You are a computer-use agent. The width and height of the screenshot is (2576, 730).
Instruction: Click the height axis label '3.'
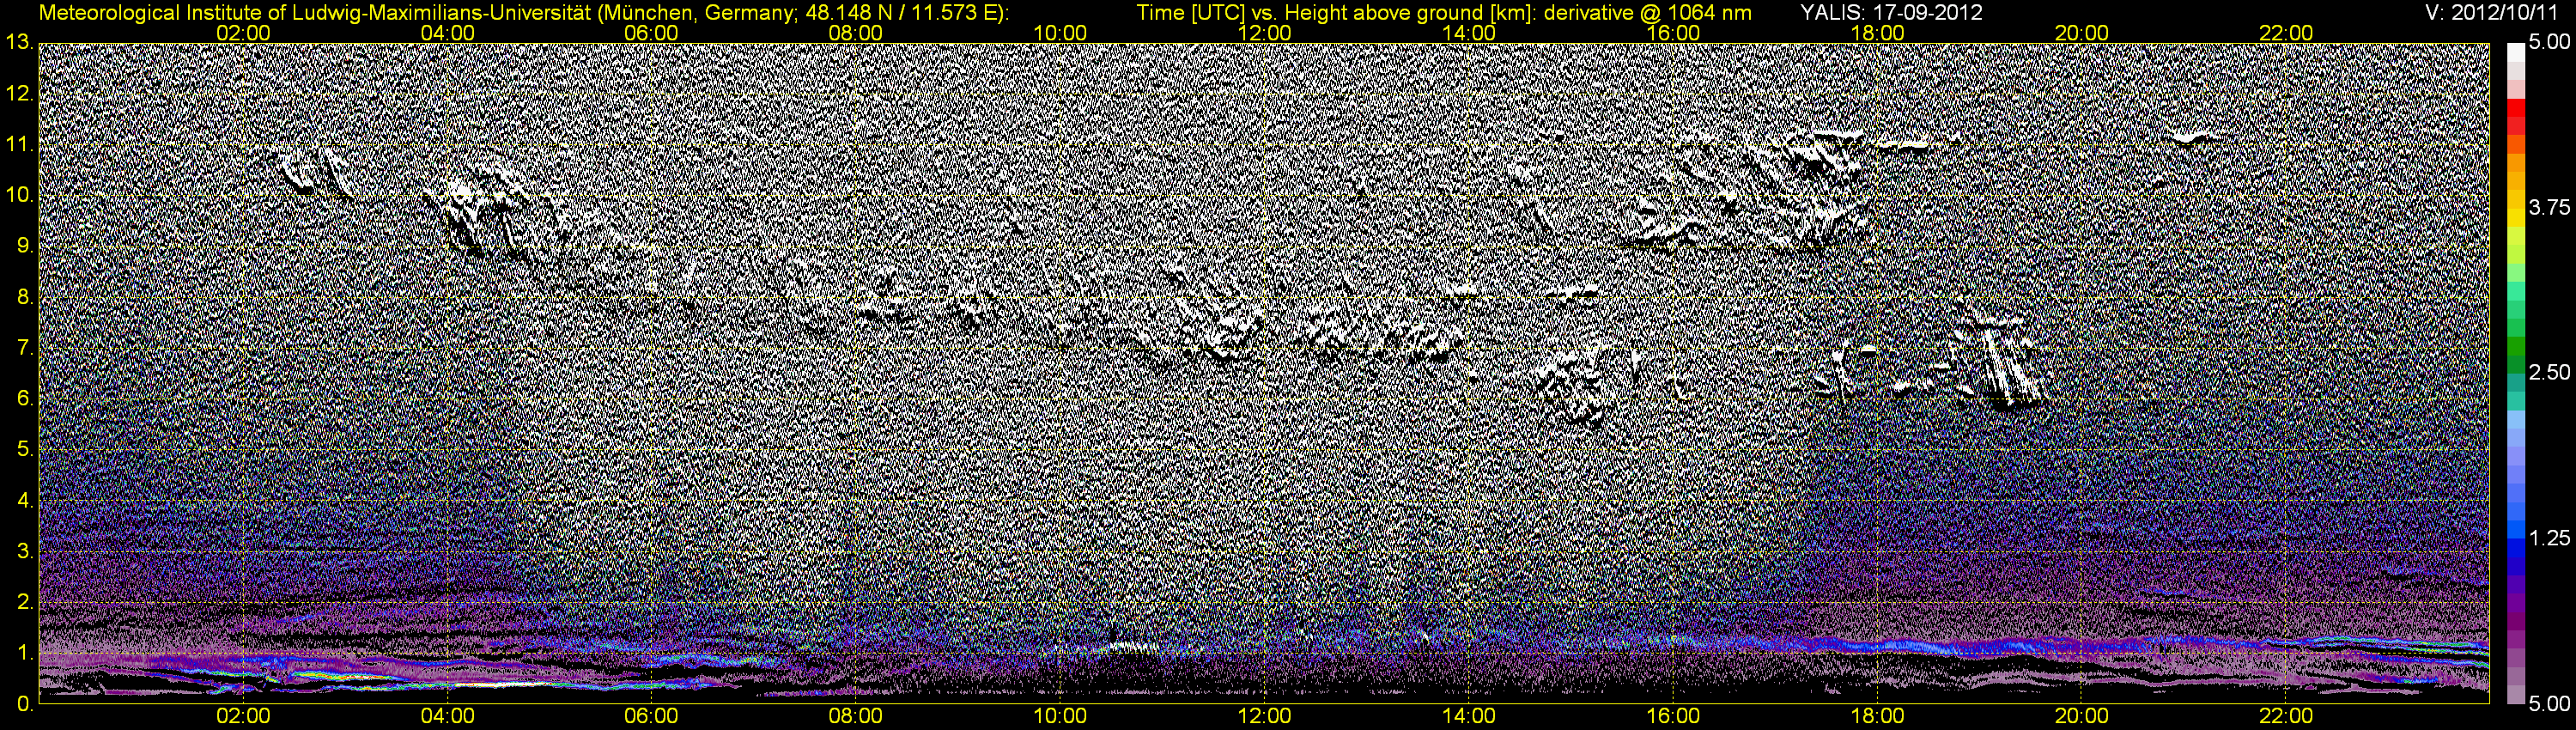click(x=25, y=552)
